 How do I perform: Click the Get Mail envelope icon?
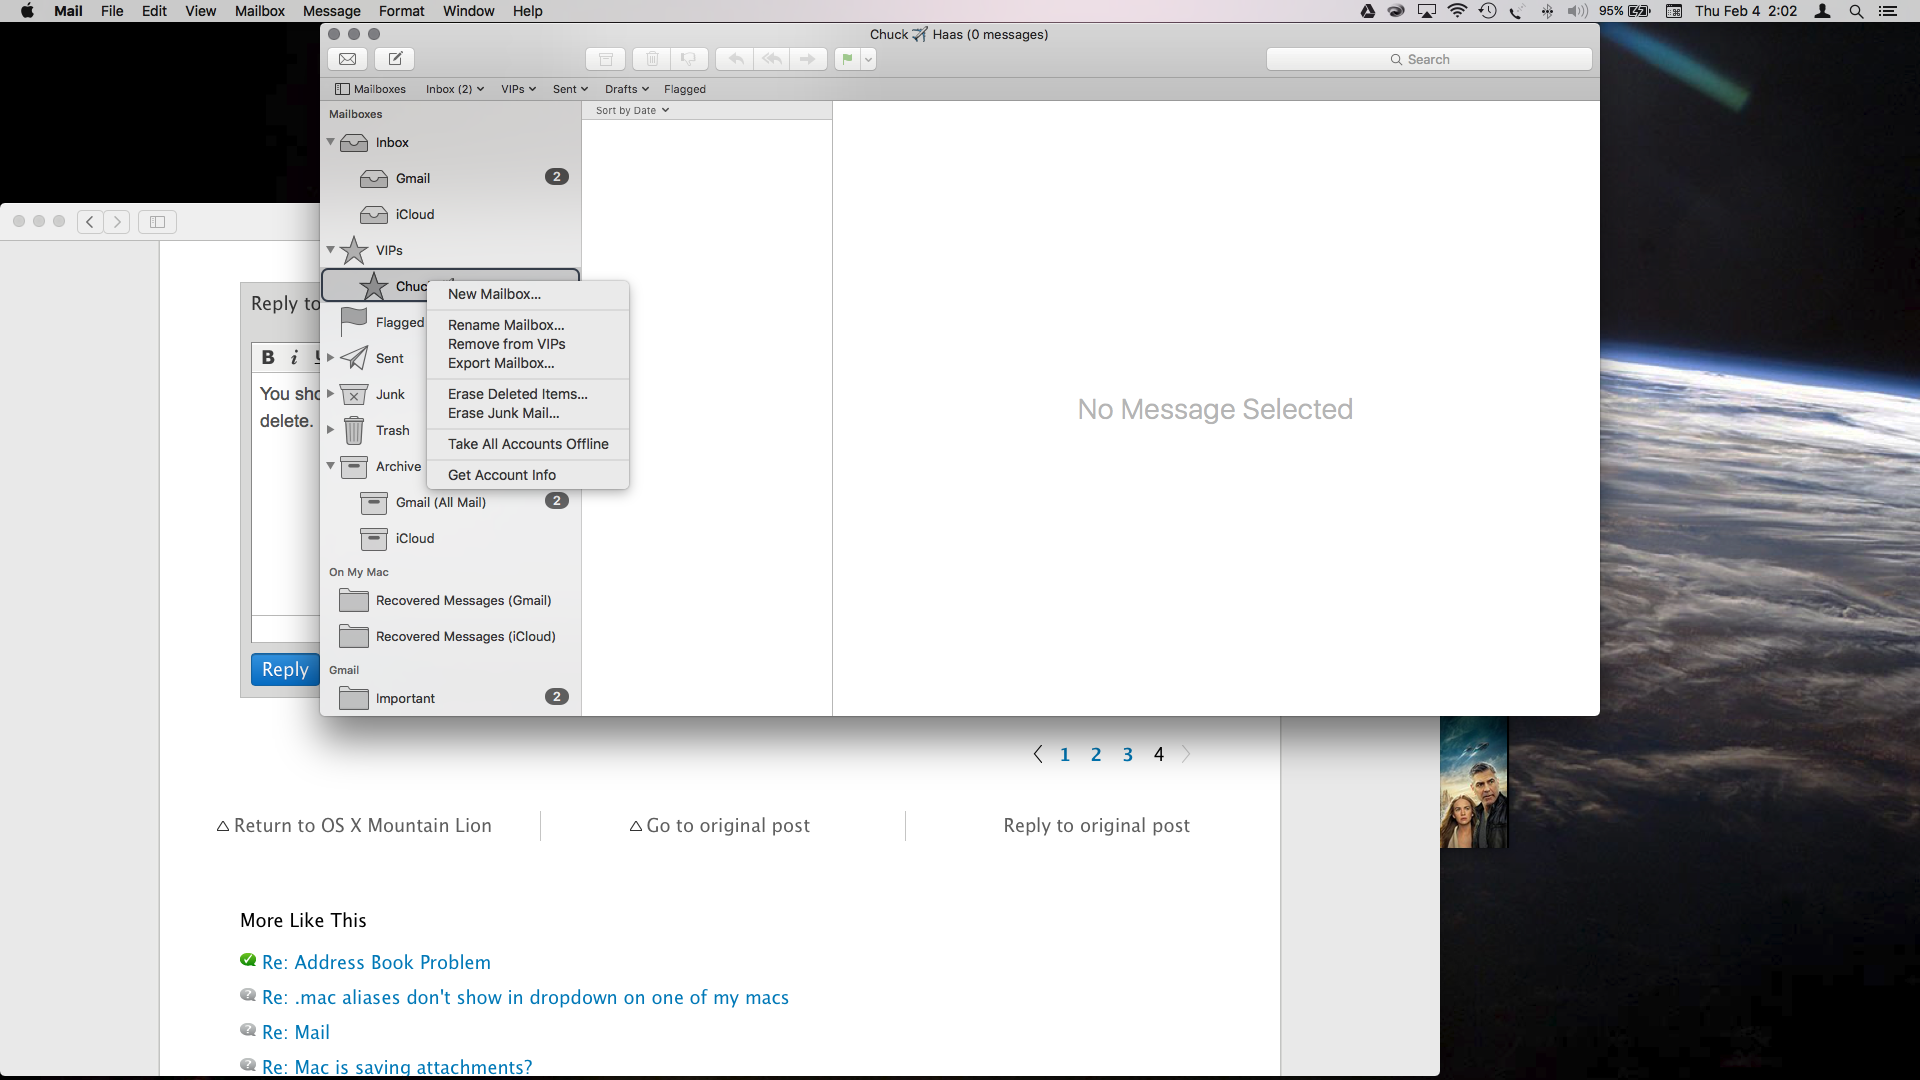tap(347, 59)
